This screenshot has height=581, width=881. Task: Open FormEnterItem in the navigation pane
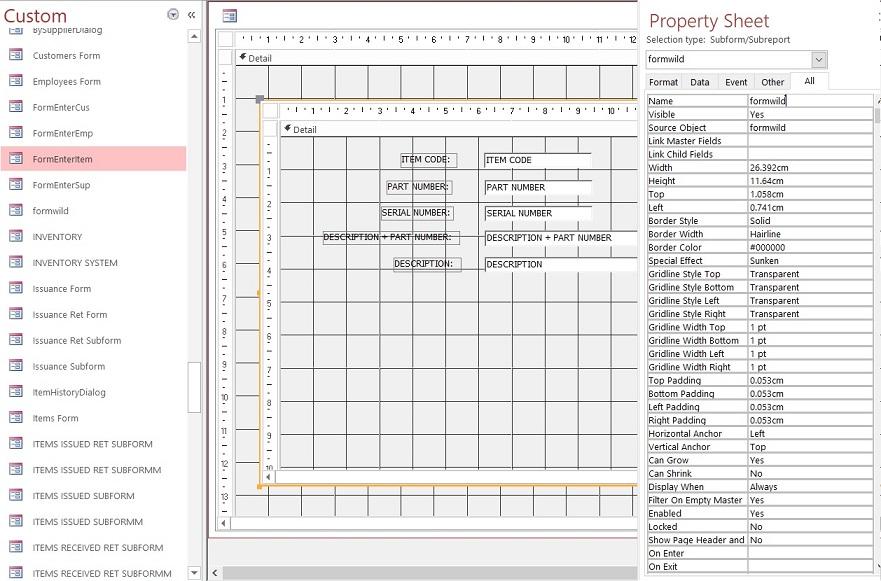93,159
